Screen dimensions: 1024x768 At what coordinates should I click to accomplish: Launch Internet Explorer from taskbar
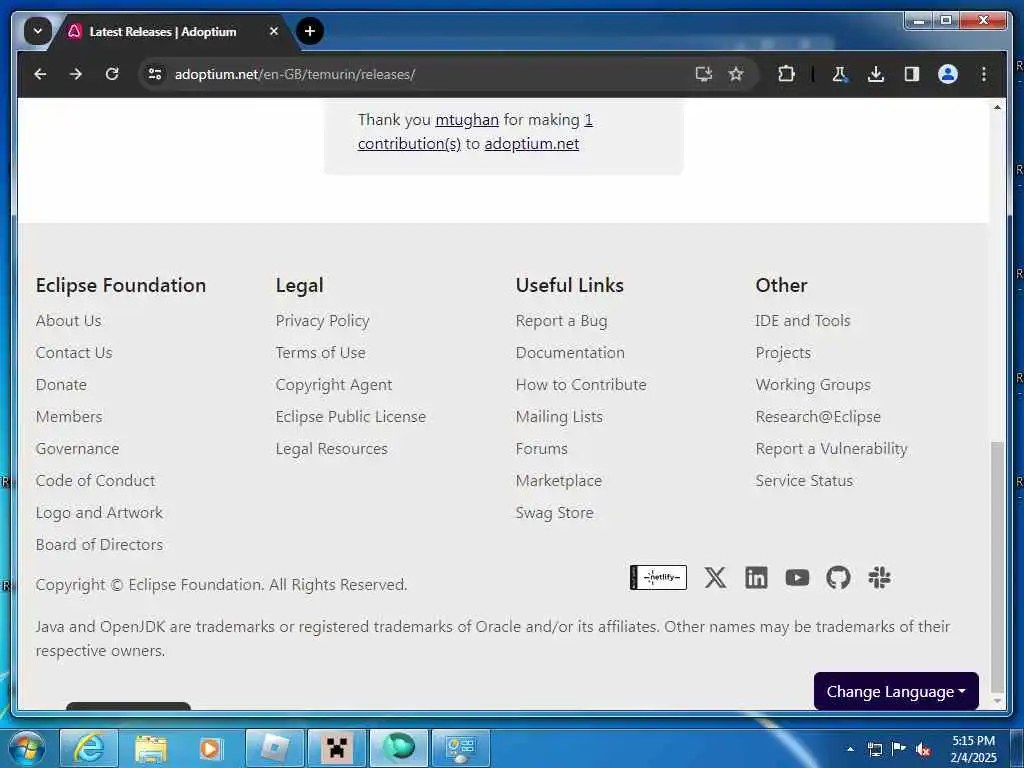pyautogui.click(x=89, y=748)
